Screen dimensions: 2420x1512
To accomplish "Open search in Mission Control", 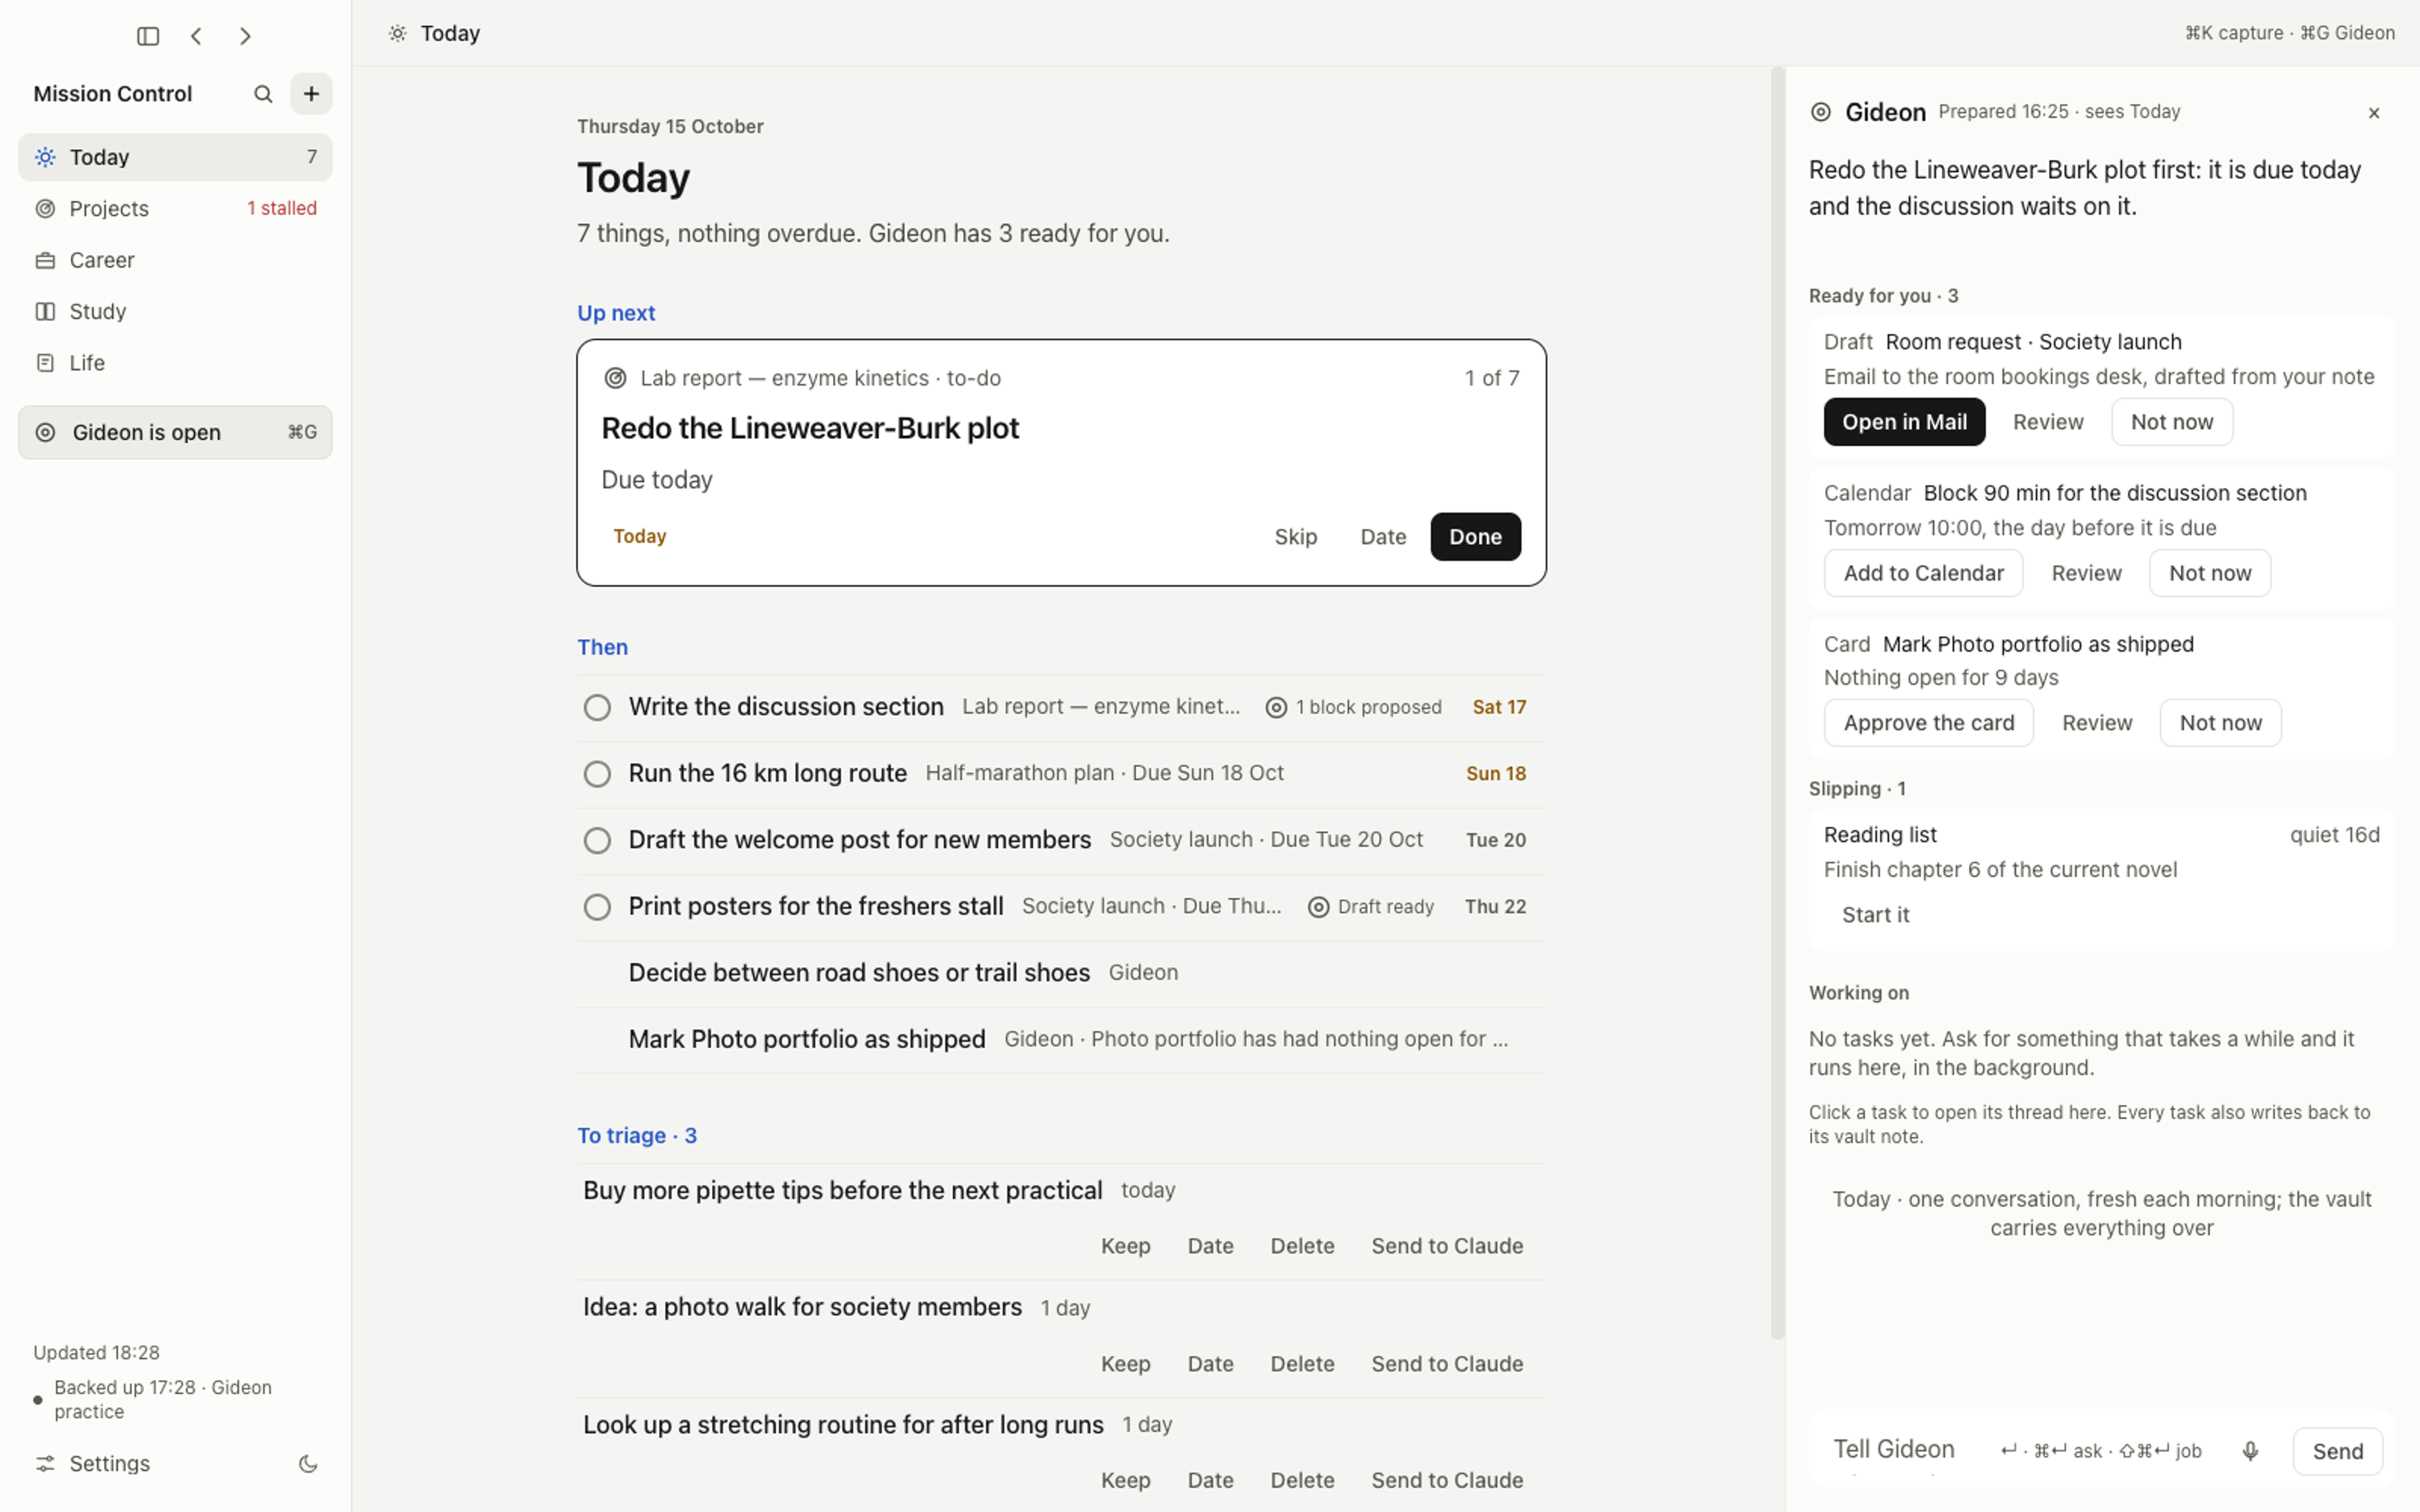I will coord(263,94).
